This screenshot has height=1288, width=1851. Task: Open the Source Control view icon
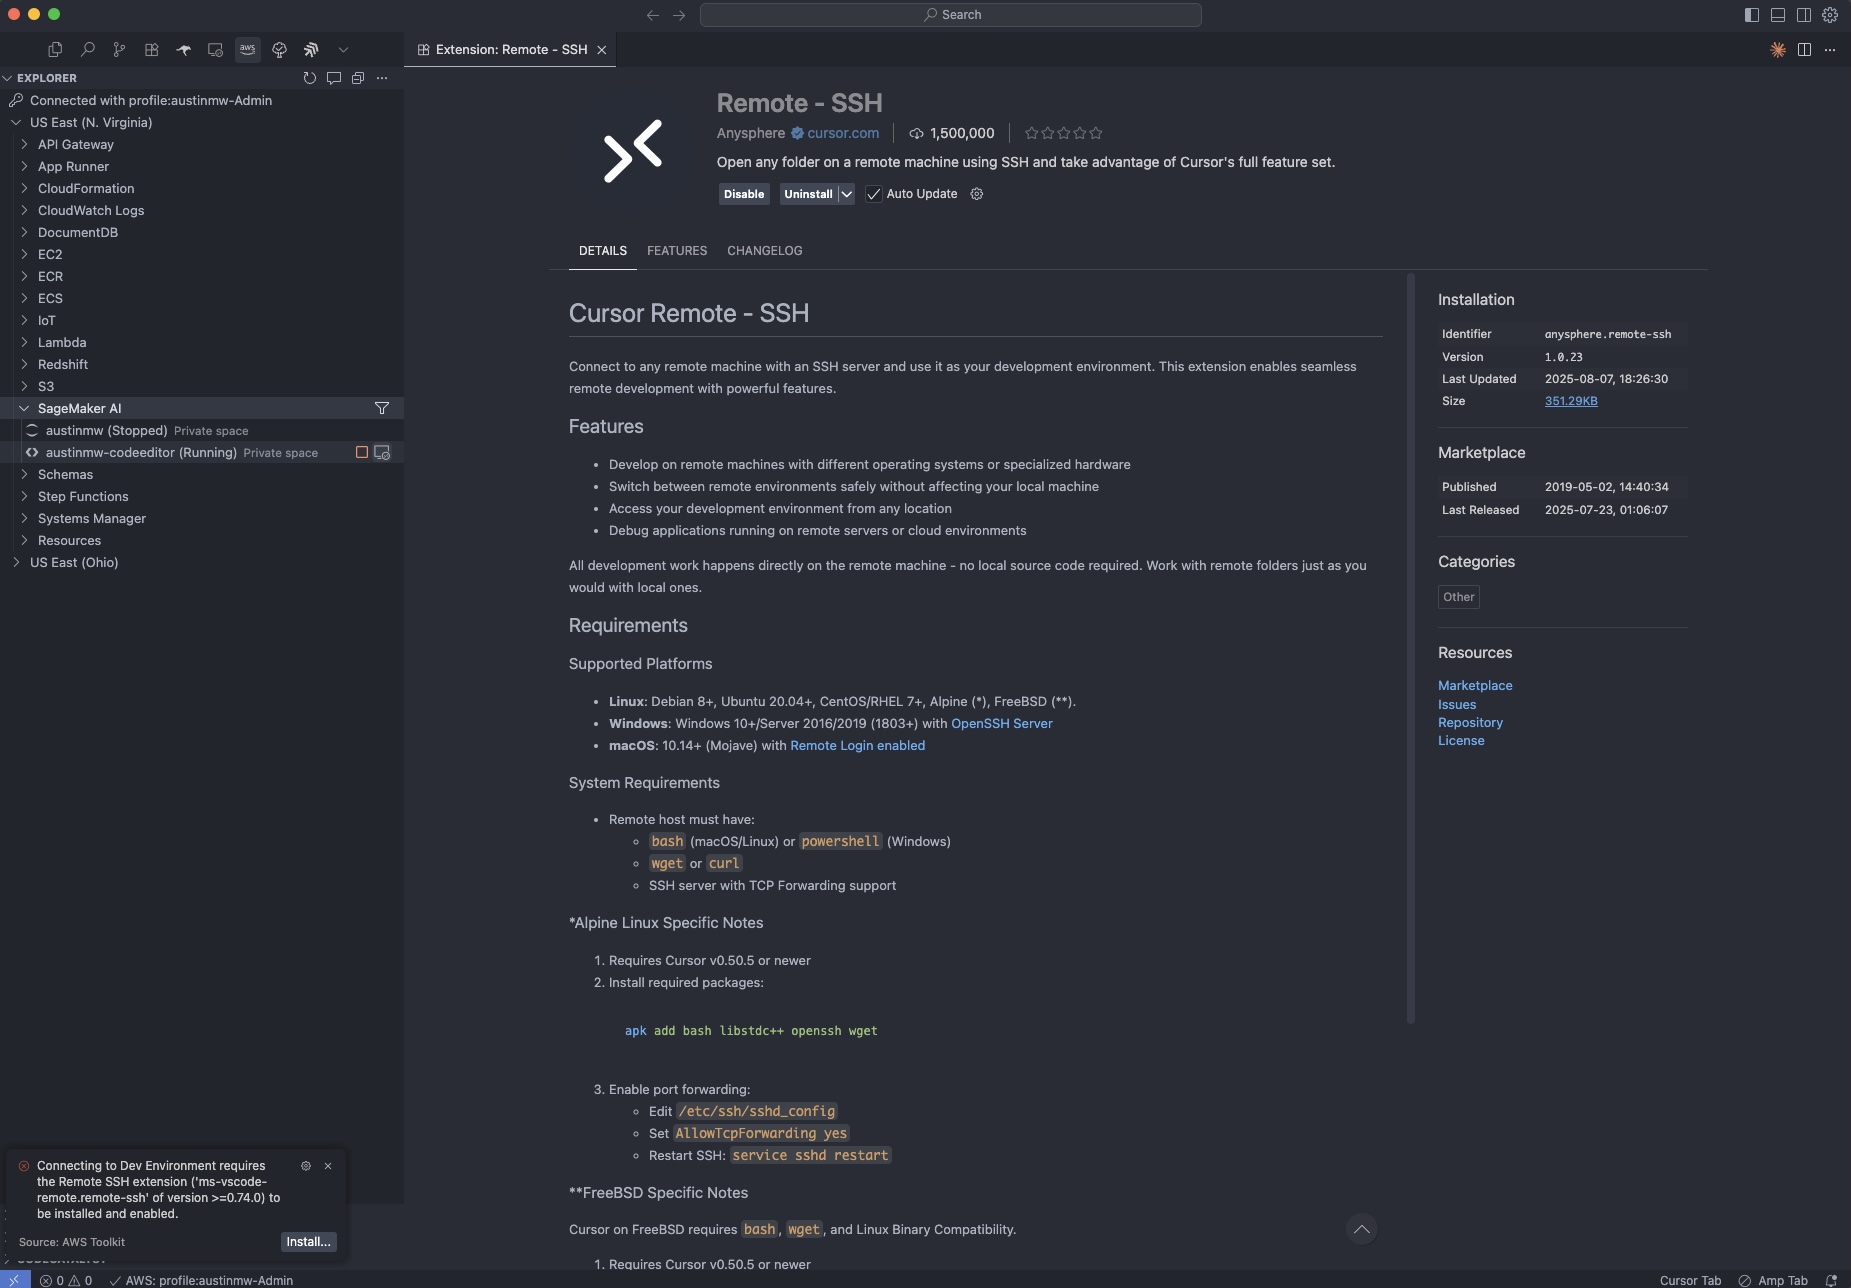coord(120,49)
